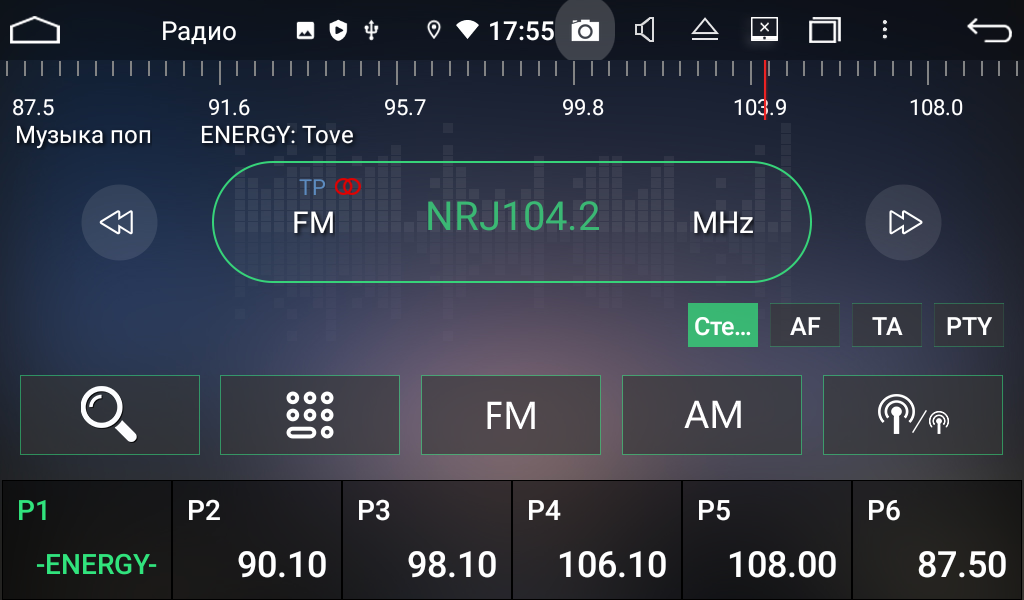Go back using the return arrow
1024x600 pixels.
[989, 30]
